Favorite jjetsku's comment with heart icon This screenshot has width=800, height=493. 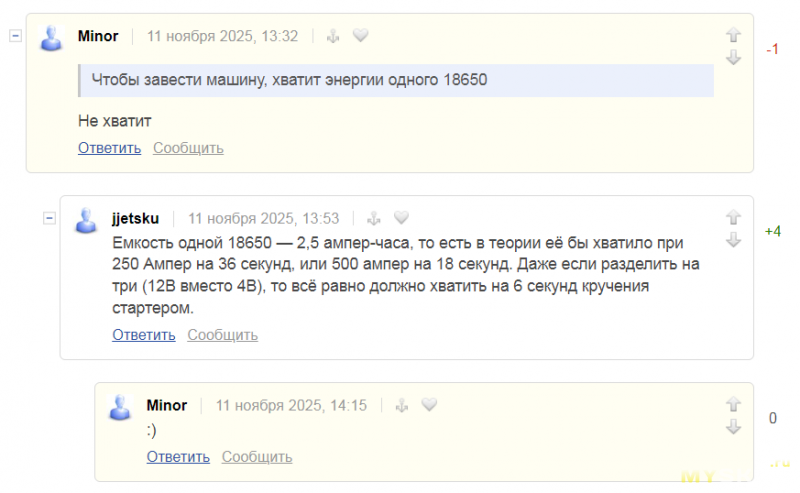tap(402, 218)
